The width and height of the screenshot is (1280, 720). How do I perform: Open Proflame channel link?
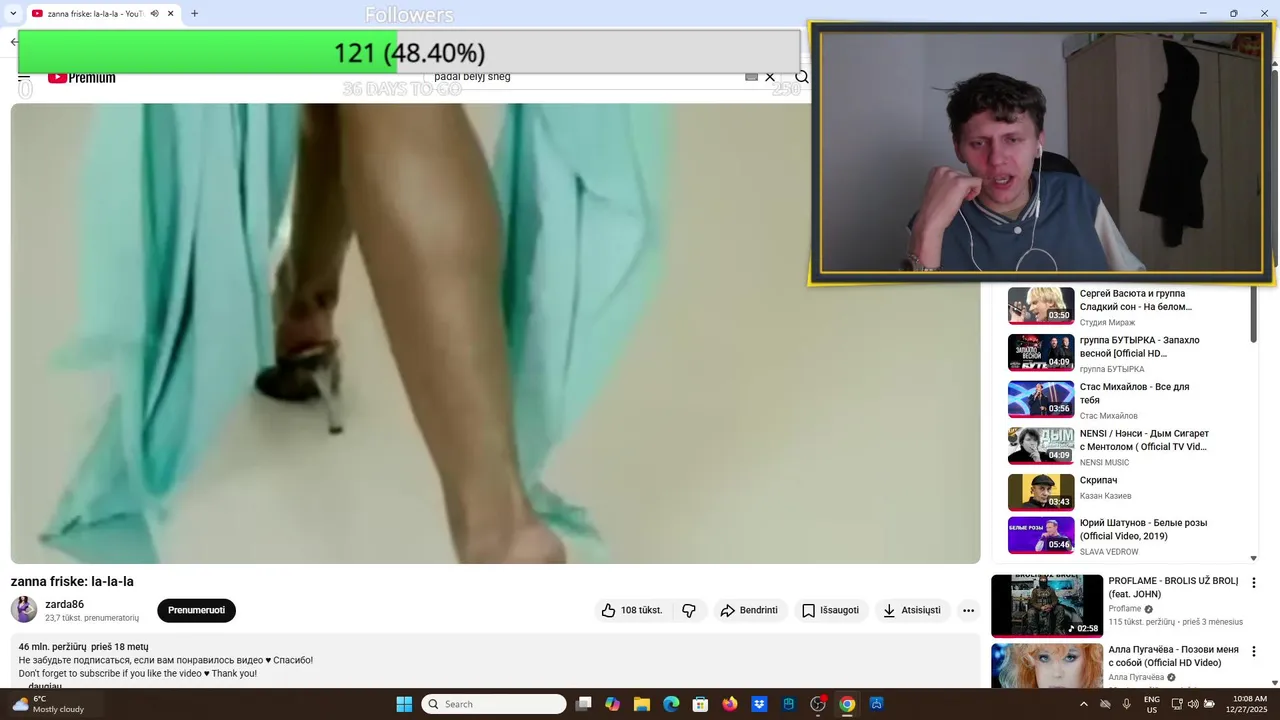(1124, 609)
